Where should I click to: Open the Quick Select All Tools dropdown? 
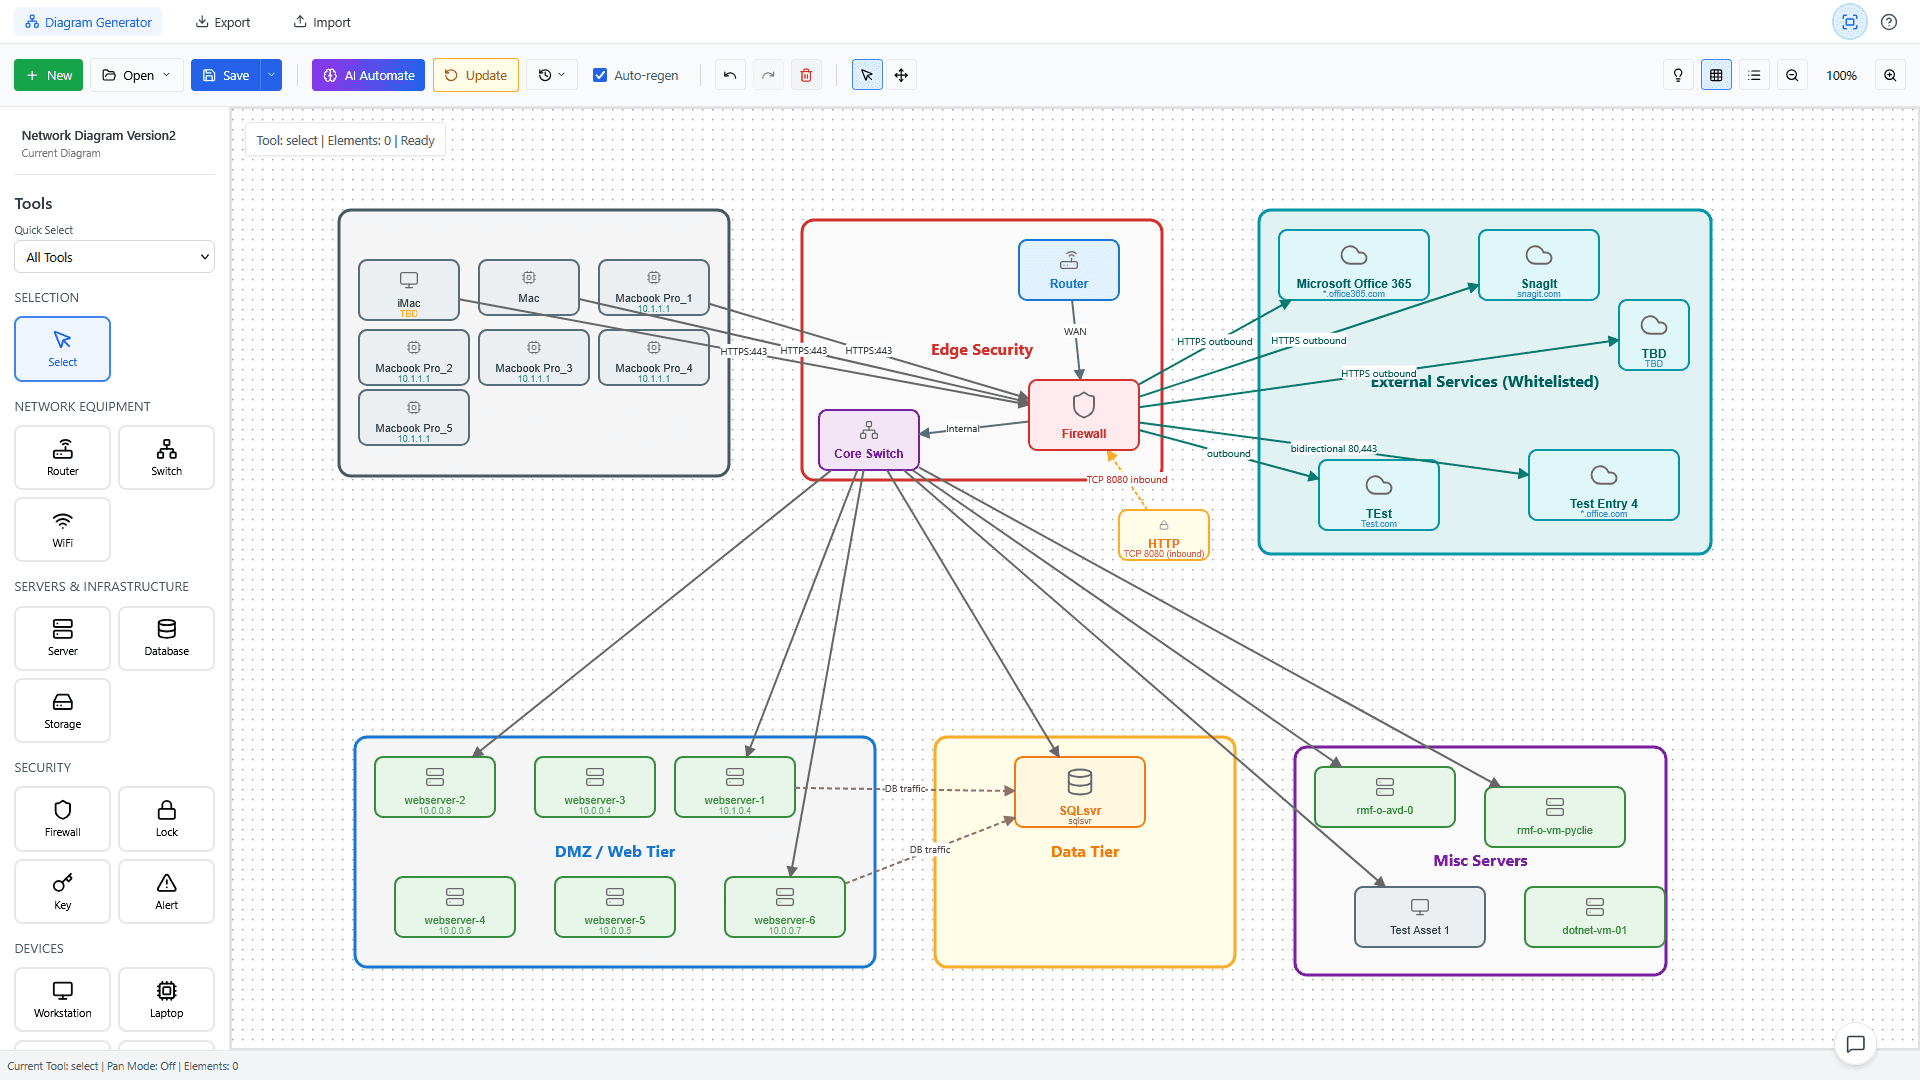[113, 256]
